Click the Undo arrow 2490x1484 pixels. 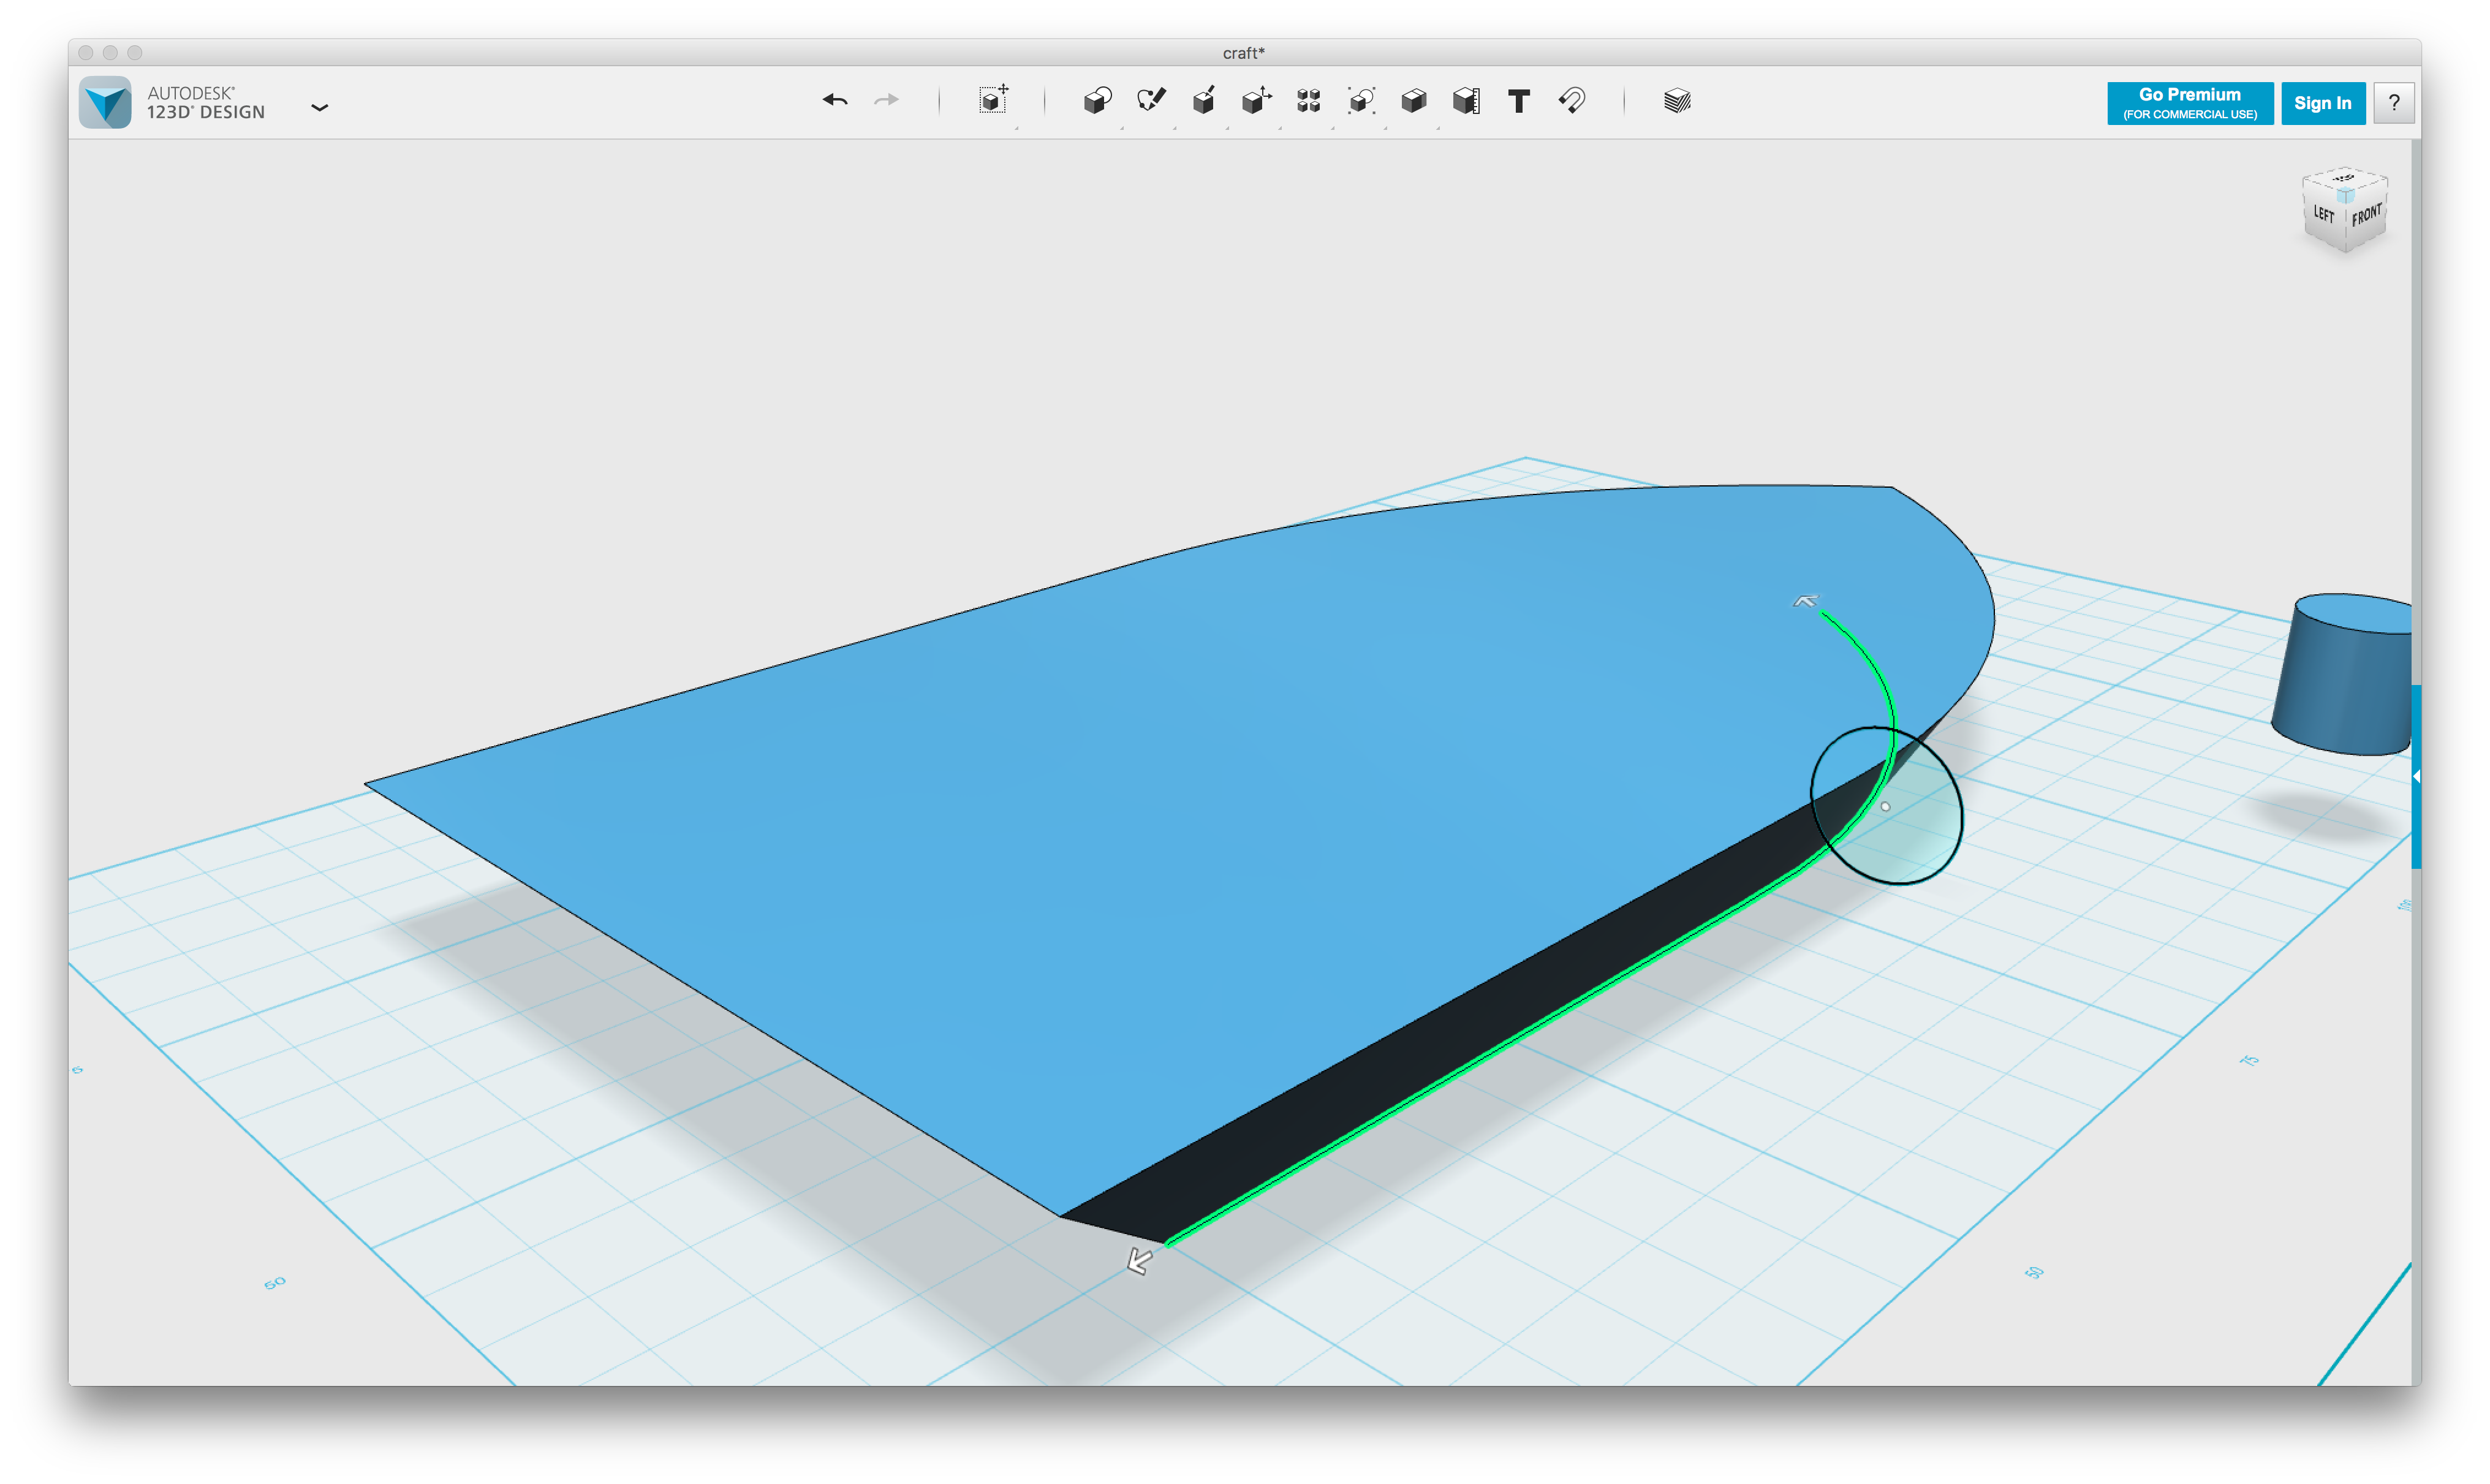835,100
